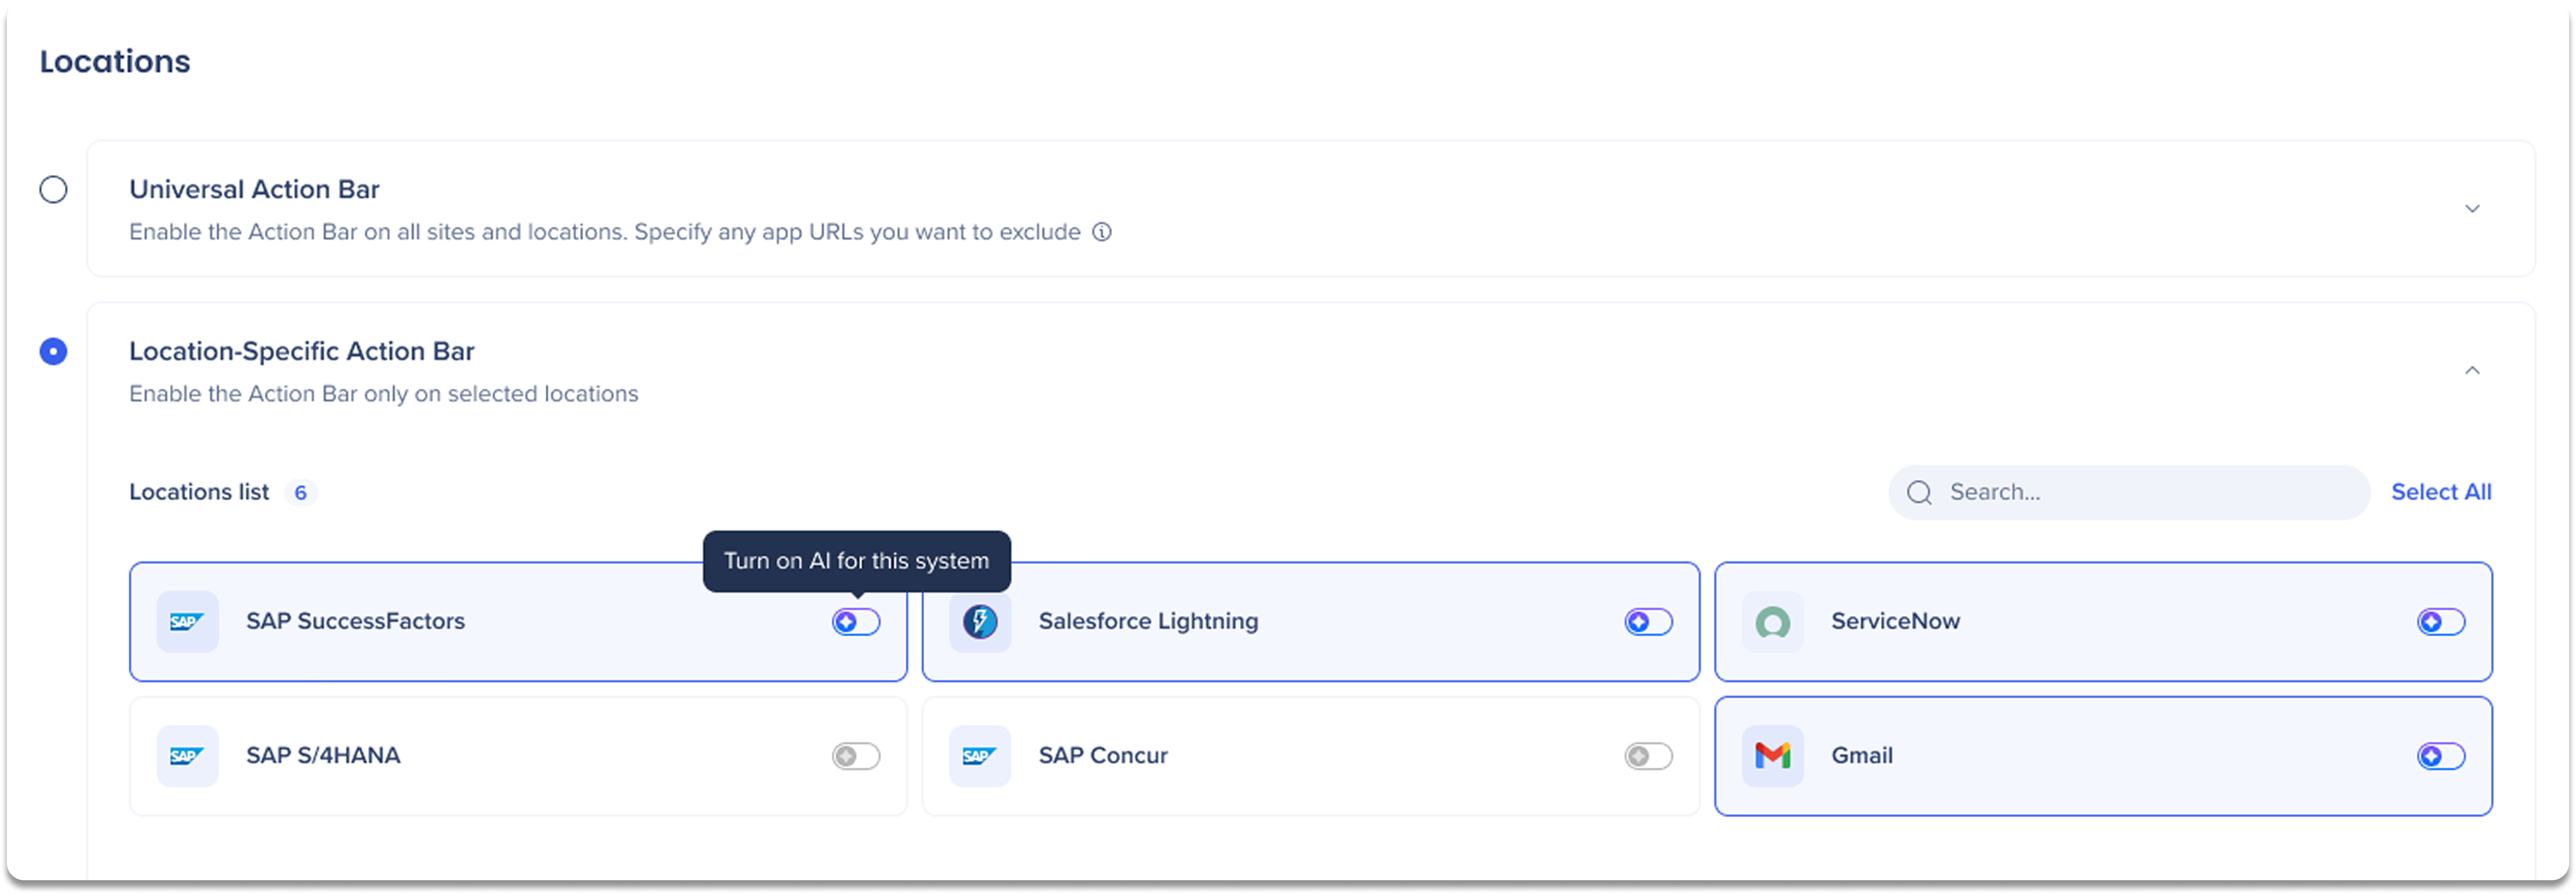Click the Select All link
The height and width of the screenshot is (894, 2576).
[2441, 492]
